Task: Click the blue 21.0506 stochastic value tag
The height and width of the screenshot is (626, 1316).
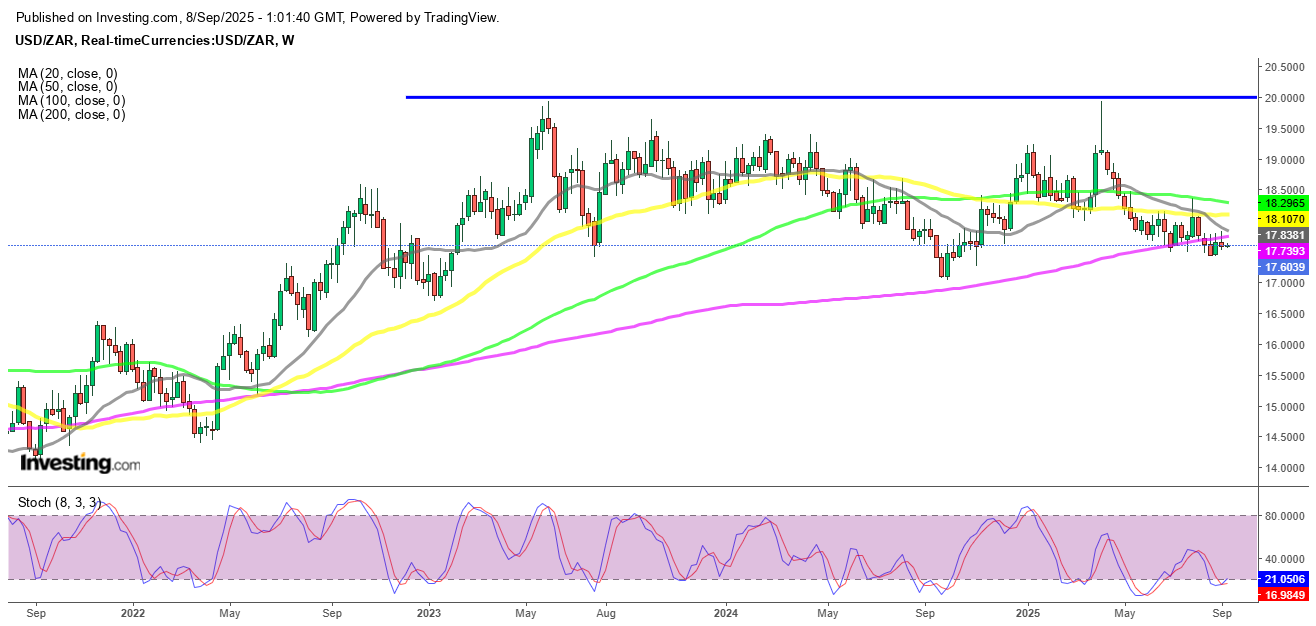Action: click(x=1282, y=579)
